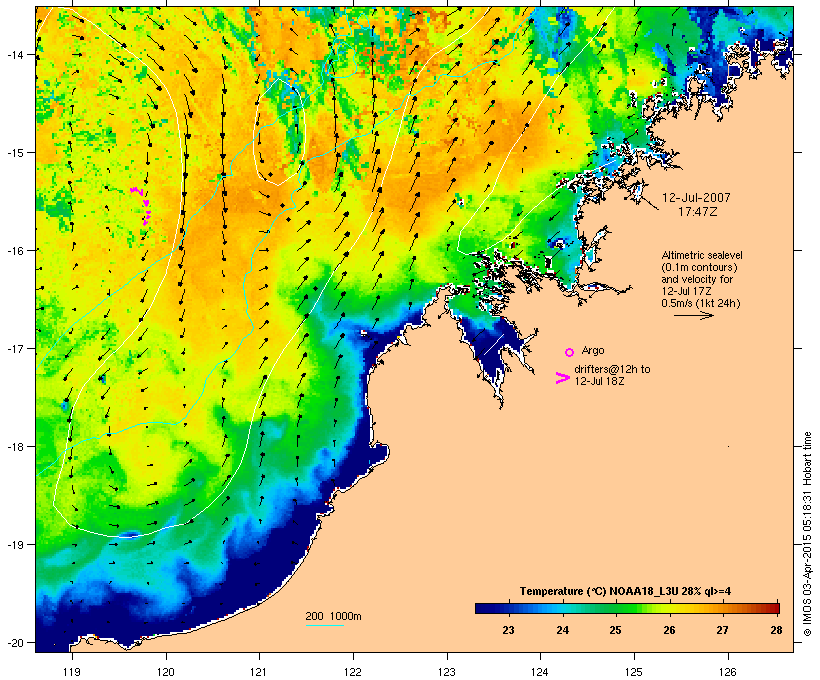Click the '12-Jul 18Z' drifter legend text

[599, 381]
